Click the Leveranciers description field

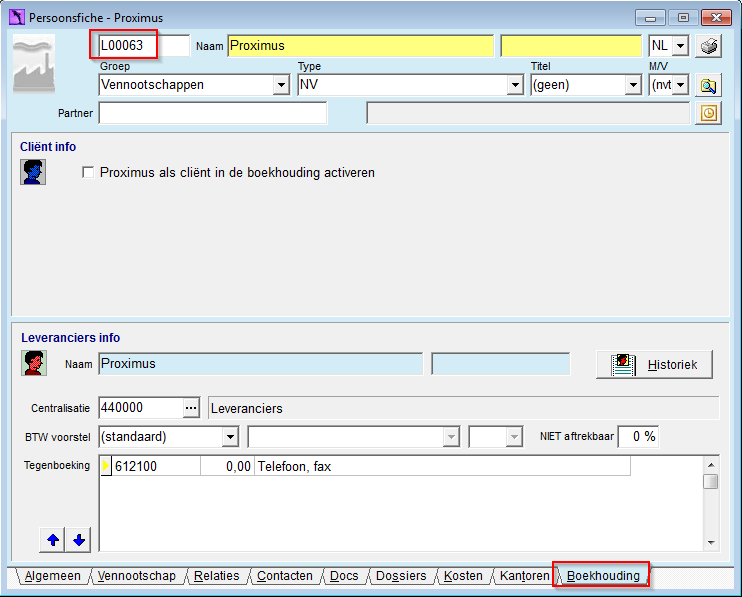(x=463, y=408)
